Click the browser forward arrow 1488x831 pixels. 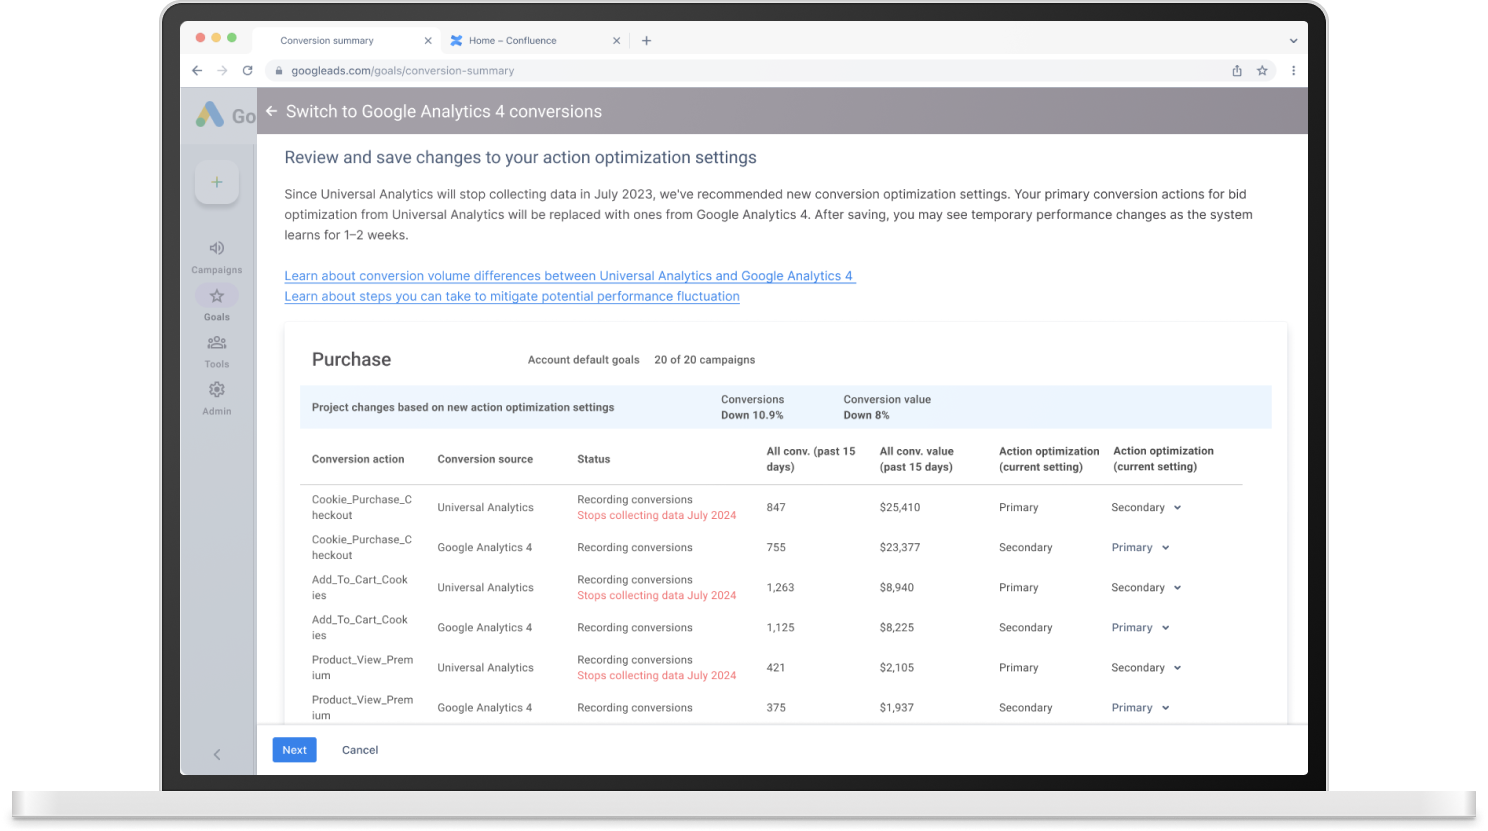coord(222,71)
